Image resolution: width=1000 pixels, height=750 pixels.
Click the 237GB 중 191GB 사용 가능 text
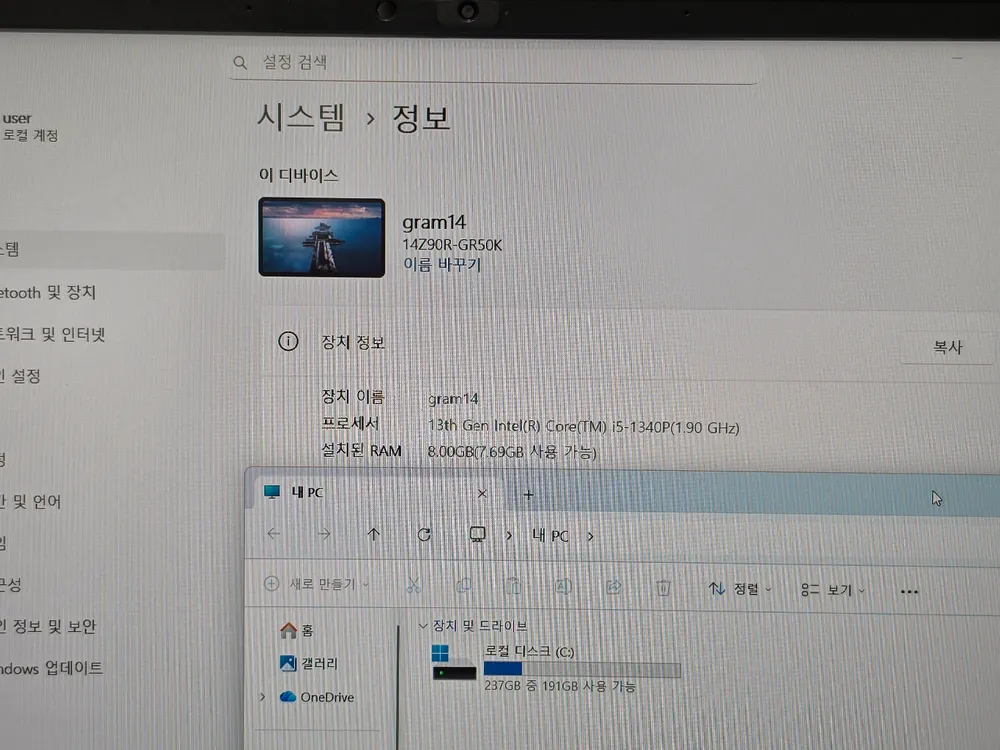pos(559,686)
